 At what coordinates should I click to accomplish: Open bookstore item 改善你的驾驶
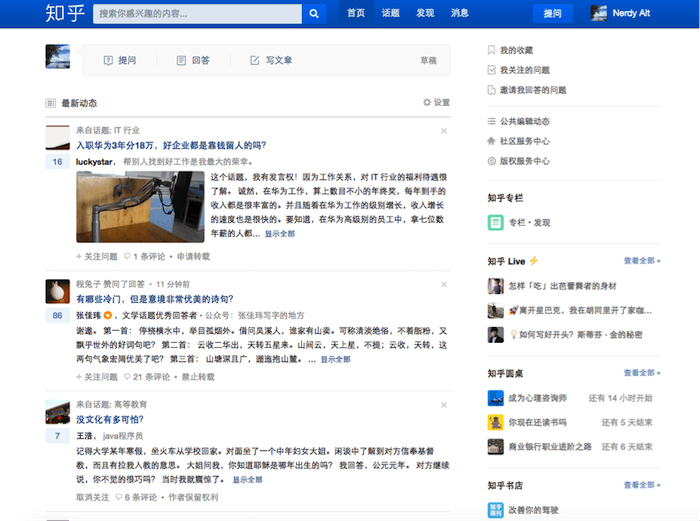coord(533,510)
